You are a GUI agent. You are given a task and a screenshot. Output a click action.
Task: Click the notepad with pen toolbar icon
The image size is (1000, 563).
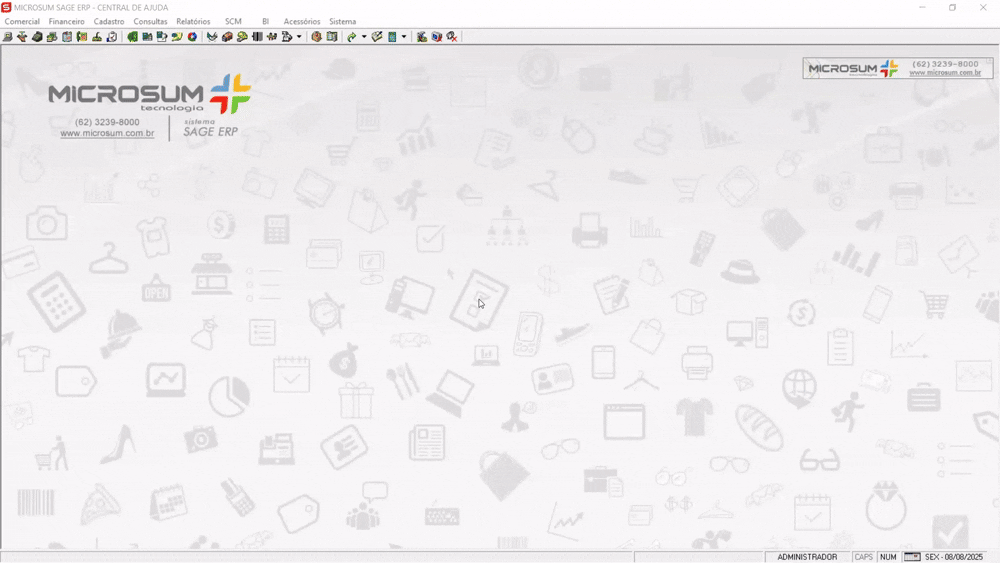(377, 37)
